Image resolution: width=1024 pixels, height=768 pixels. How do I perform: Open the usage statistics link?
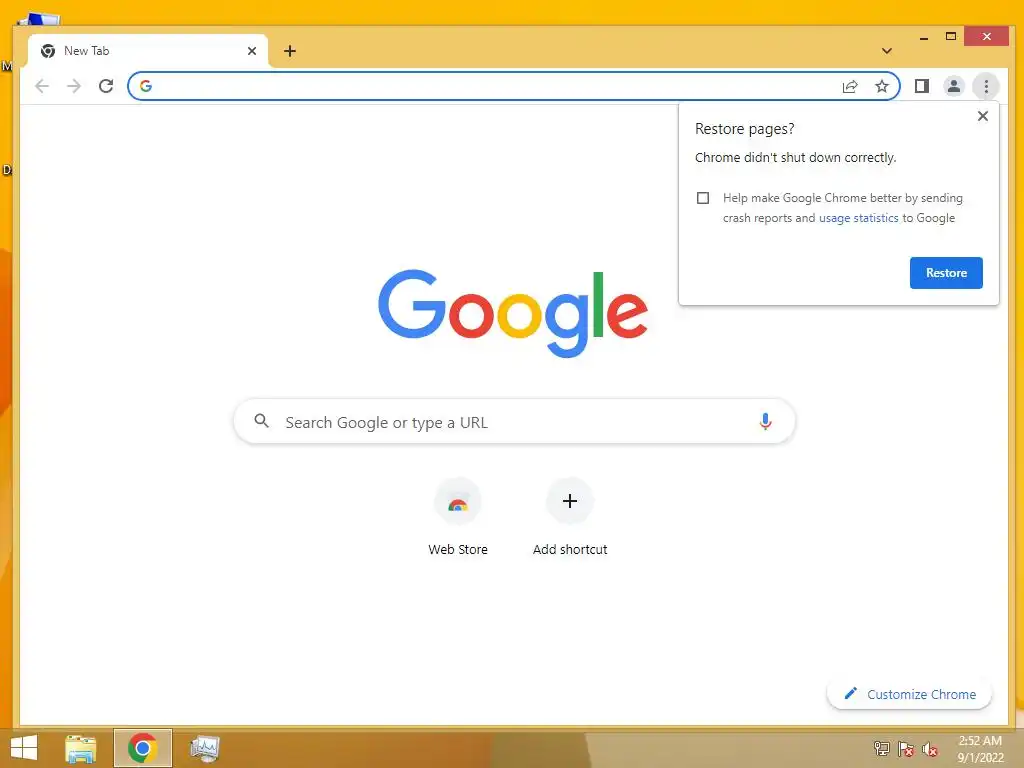(x=858, y=218)
